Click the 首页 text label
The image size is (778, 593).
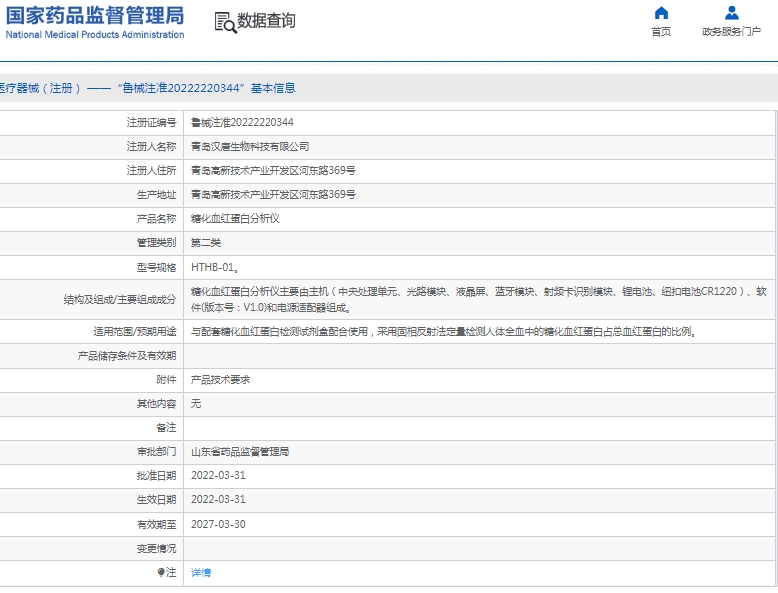click(661, 32)
